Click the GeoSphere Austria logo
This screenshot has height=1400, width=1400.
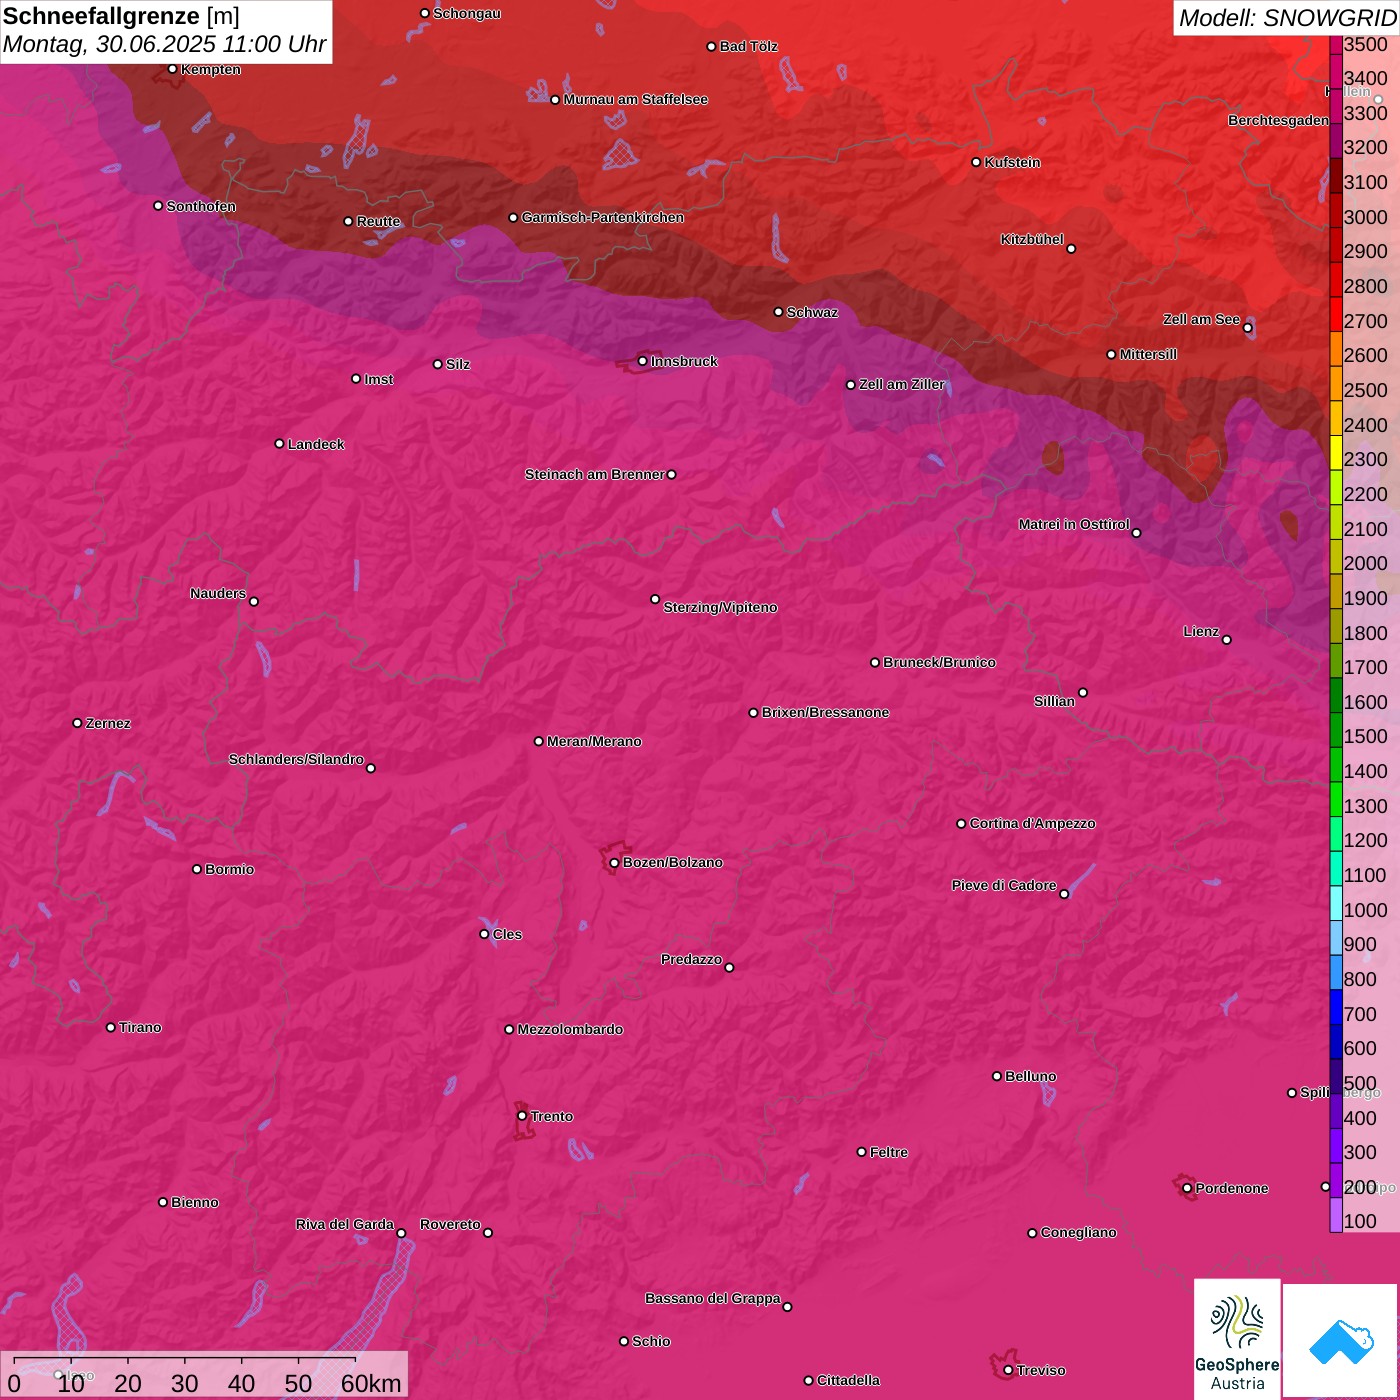point(1237,1339)
